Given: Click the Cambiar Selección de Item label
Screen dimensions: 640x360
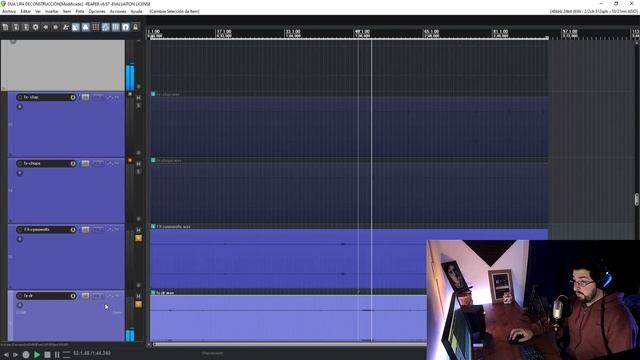Looking at the screenshot, I should 174,11.
